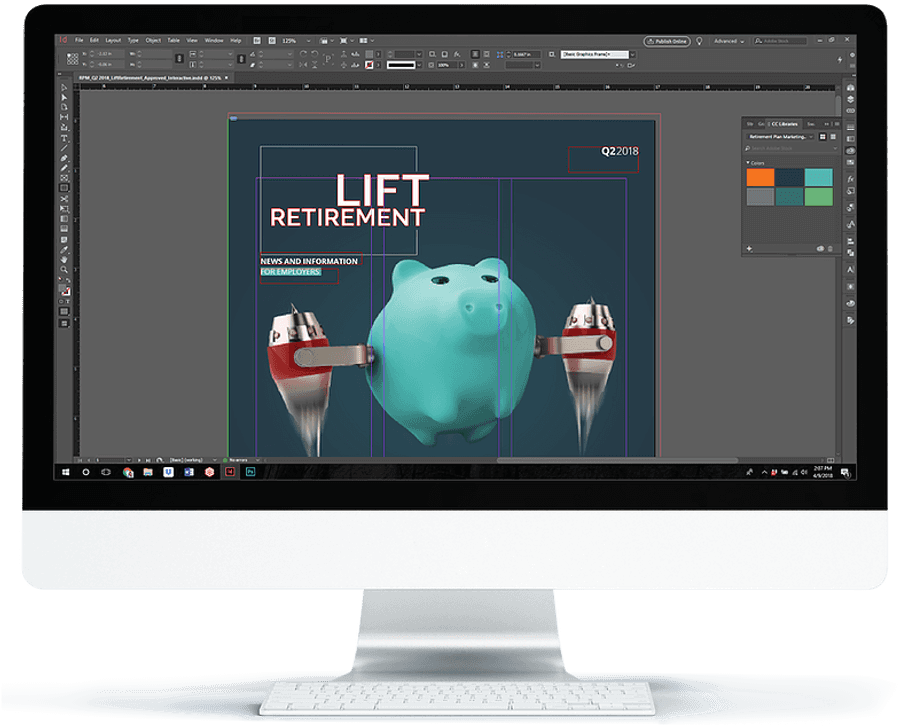Switch to the CC Libraries tab
This screenshot has width=900, height=727.
(x=784, y=124)
